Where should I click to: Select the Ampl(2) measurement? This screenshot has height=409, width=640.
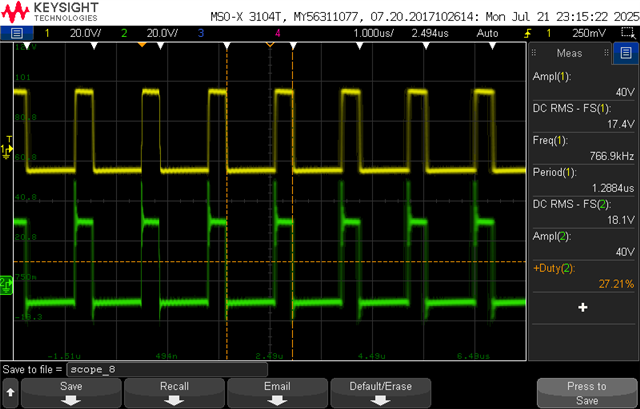point(584,244)
